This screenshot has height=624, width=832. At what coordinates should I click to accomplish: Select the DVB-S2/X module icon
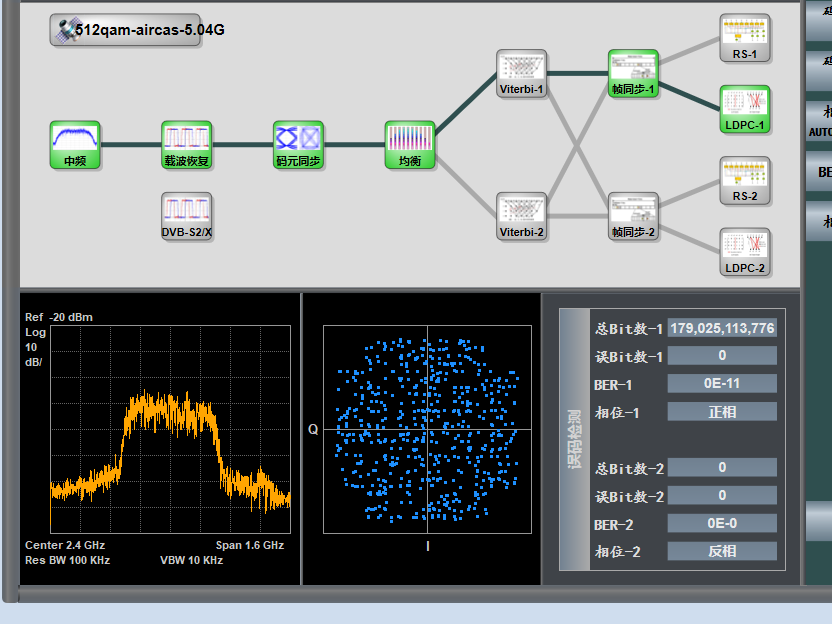tap(187, 216)
